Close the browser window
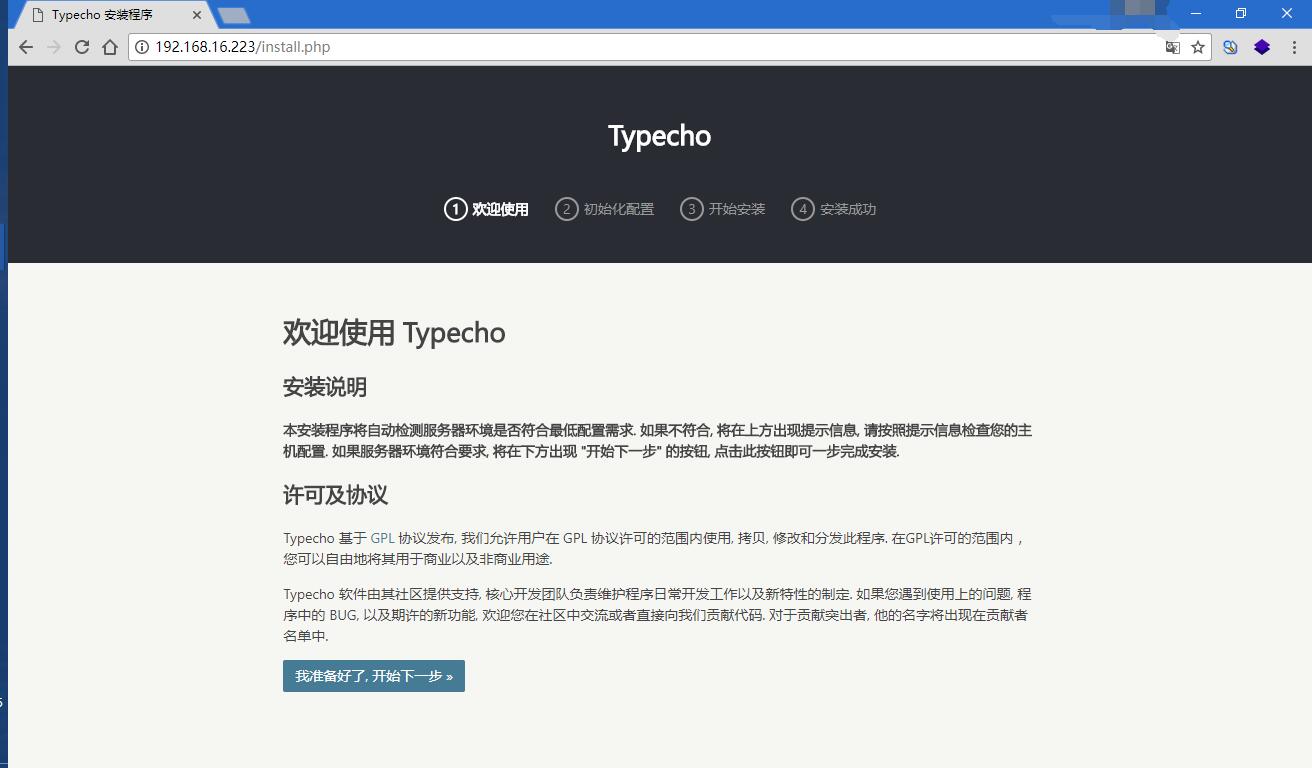The height and width of the screenshot is (768, 1312). 1287,13
